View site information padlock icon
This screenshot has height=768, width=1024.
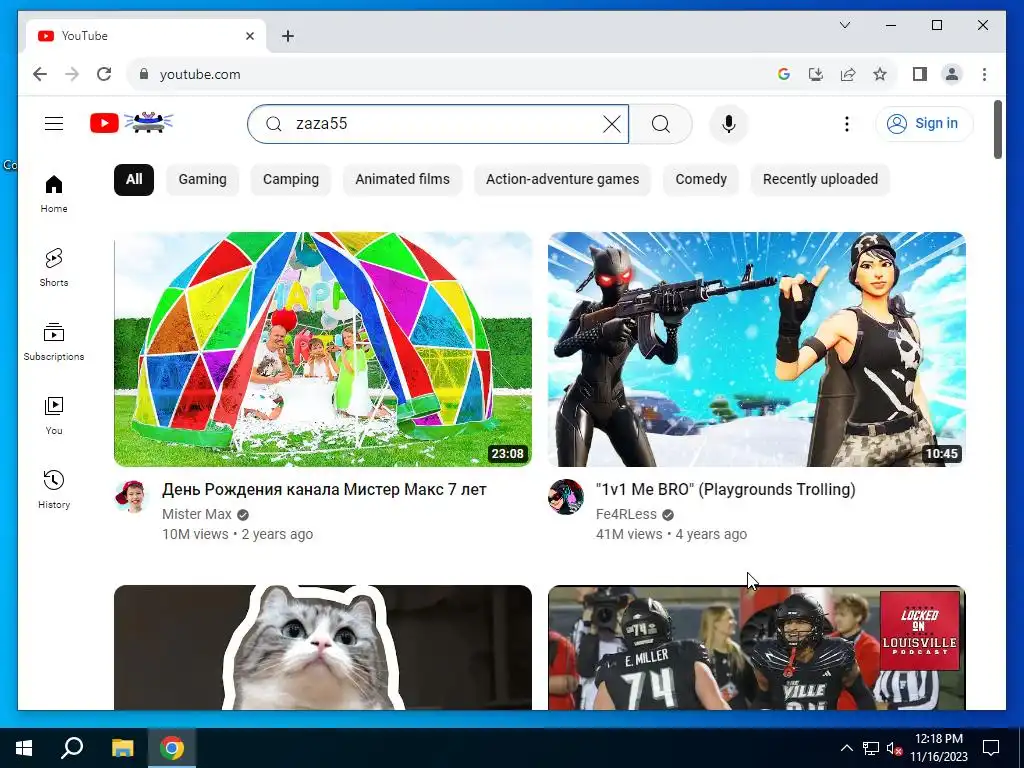(144, 74)
